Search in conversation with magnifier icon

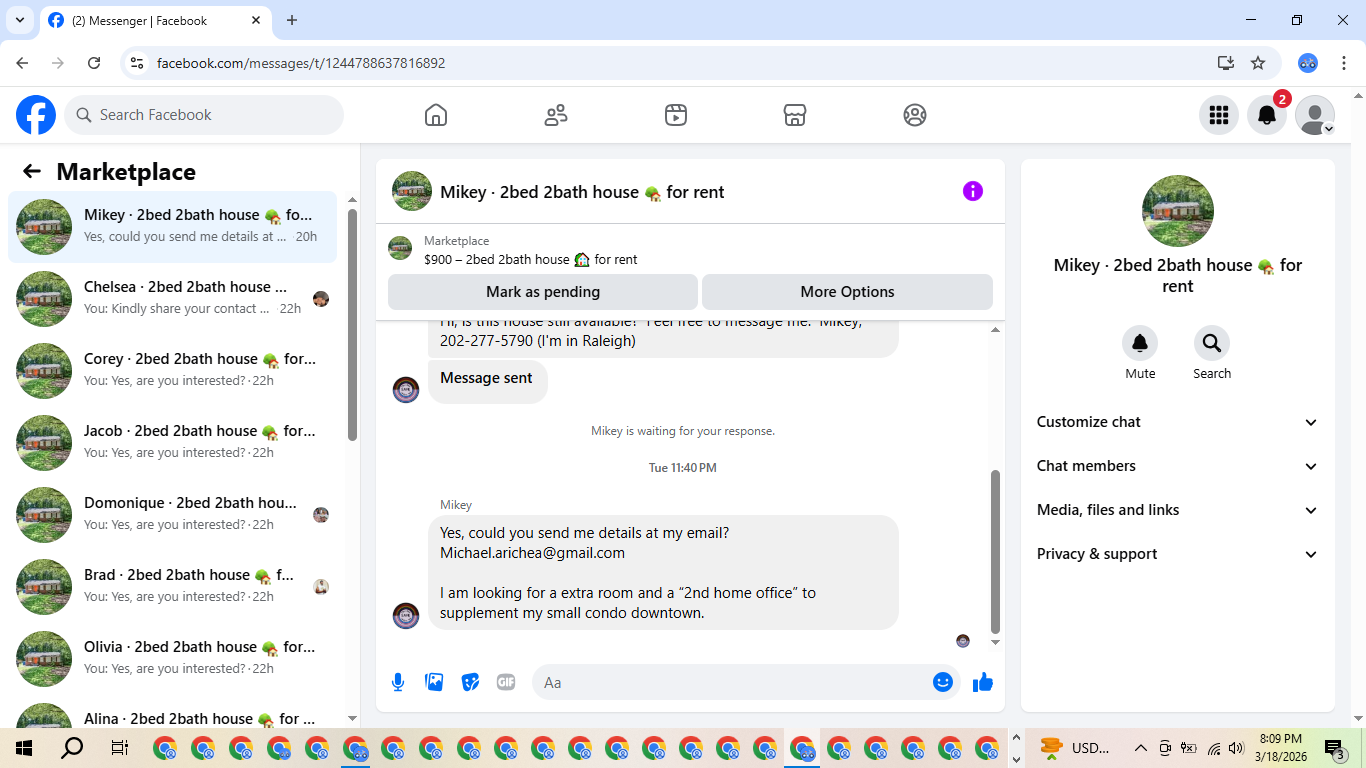pyautogui.click(x=1212, y=343)
